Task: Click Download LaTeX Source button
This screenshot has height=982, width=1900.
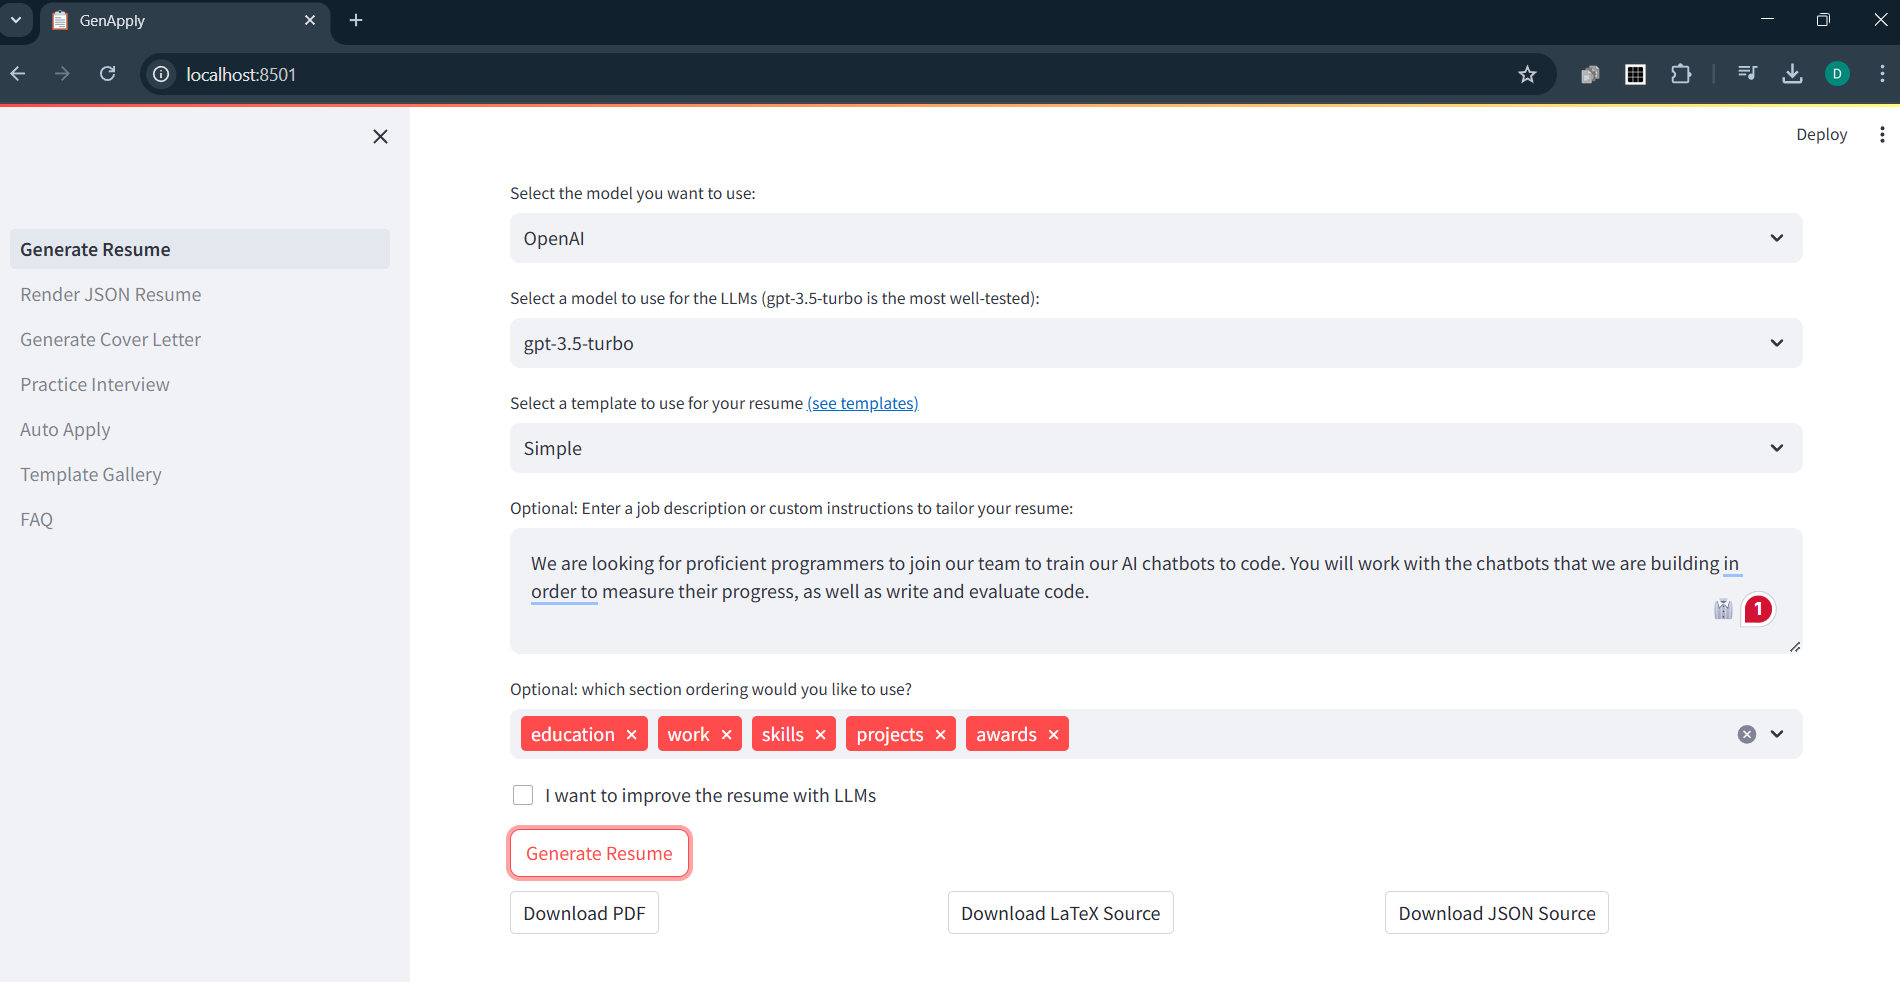Action: 1060,913
